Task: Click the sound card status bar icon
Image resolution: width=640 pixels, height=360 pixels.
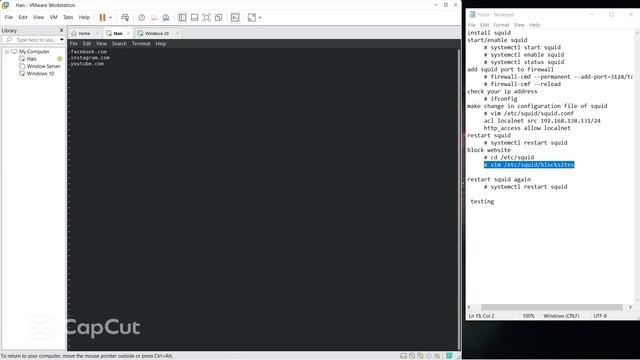Action: 437,356
